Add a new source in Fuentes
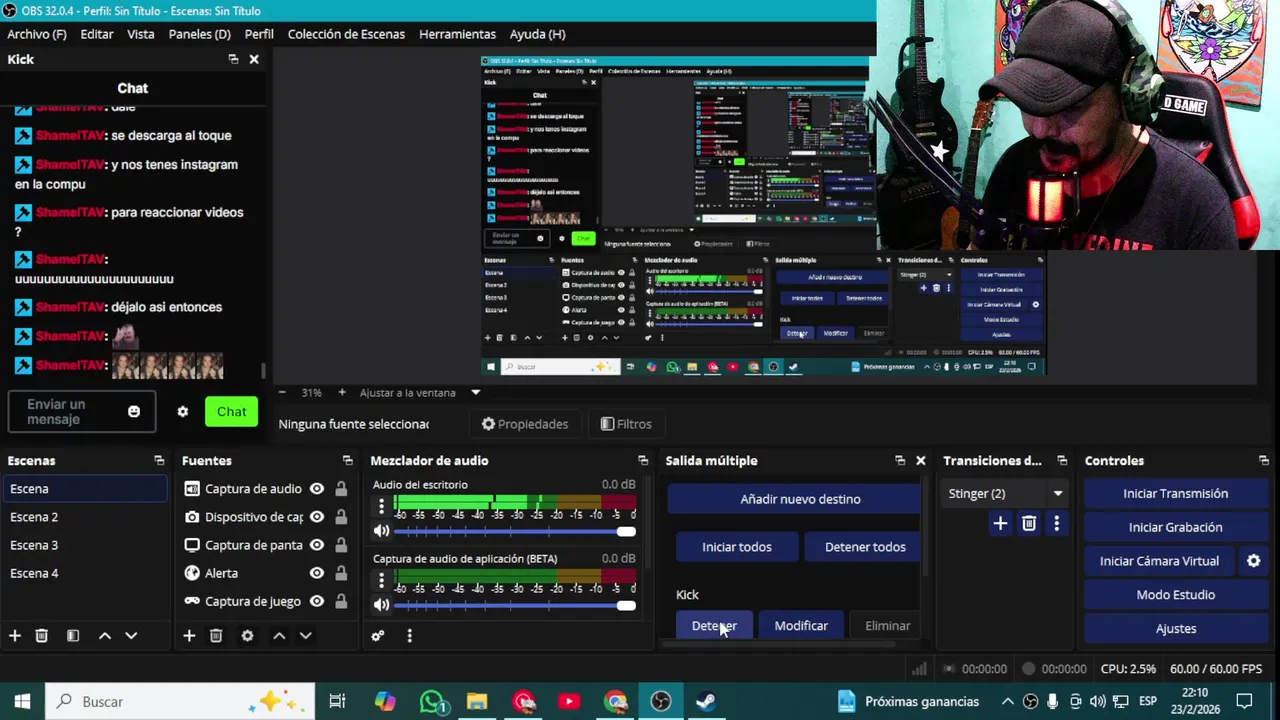 point(189,636)
